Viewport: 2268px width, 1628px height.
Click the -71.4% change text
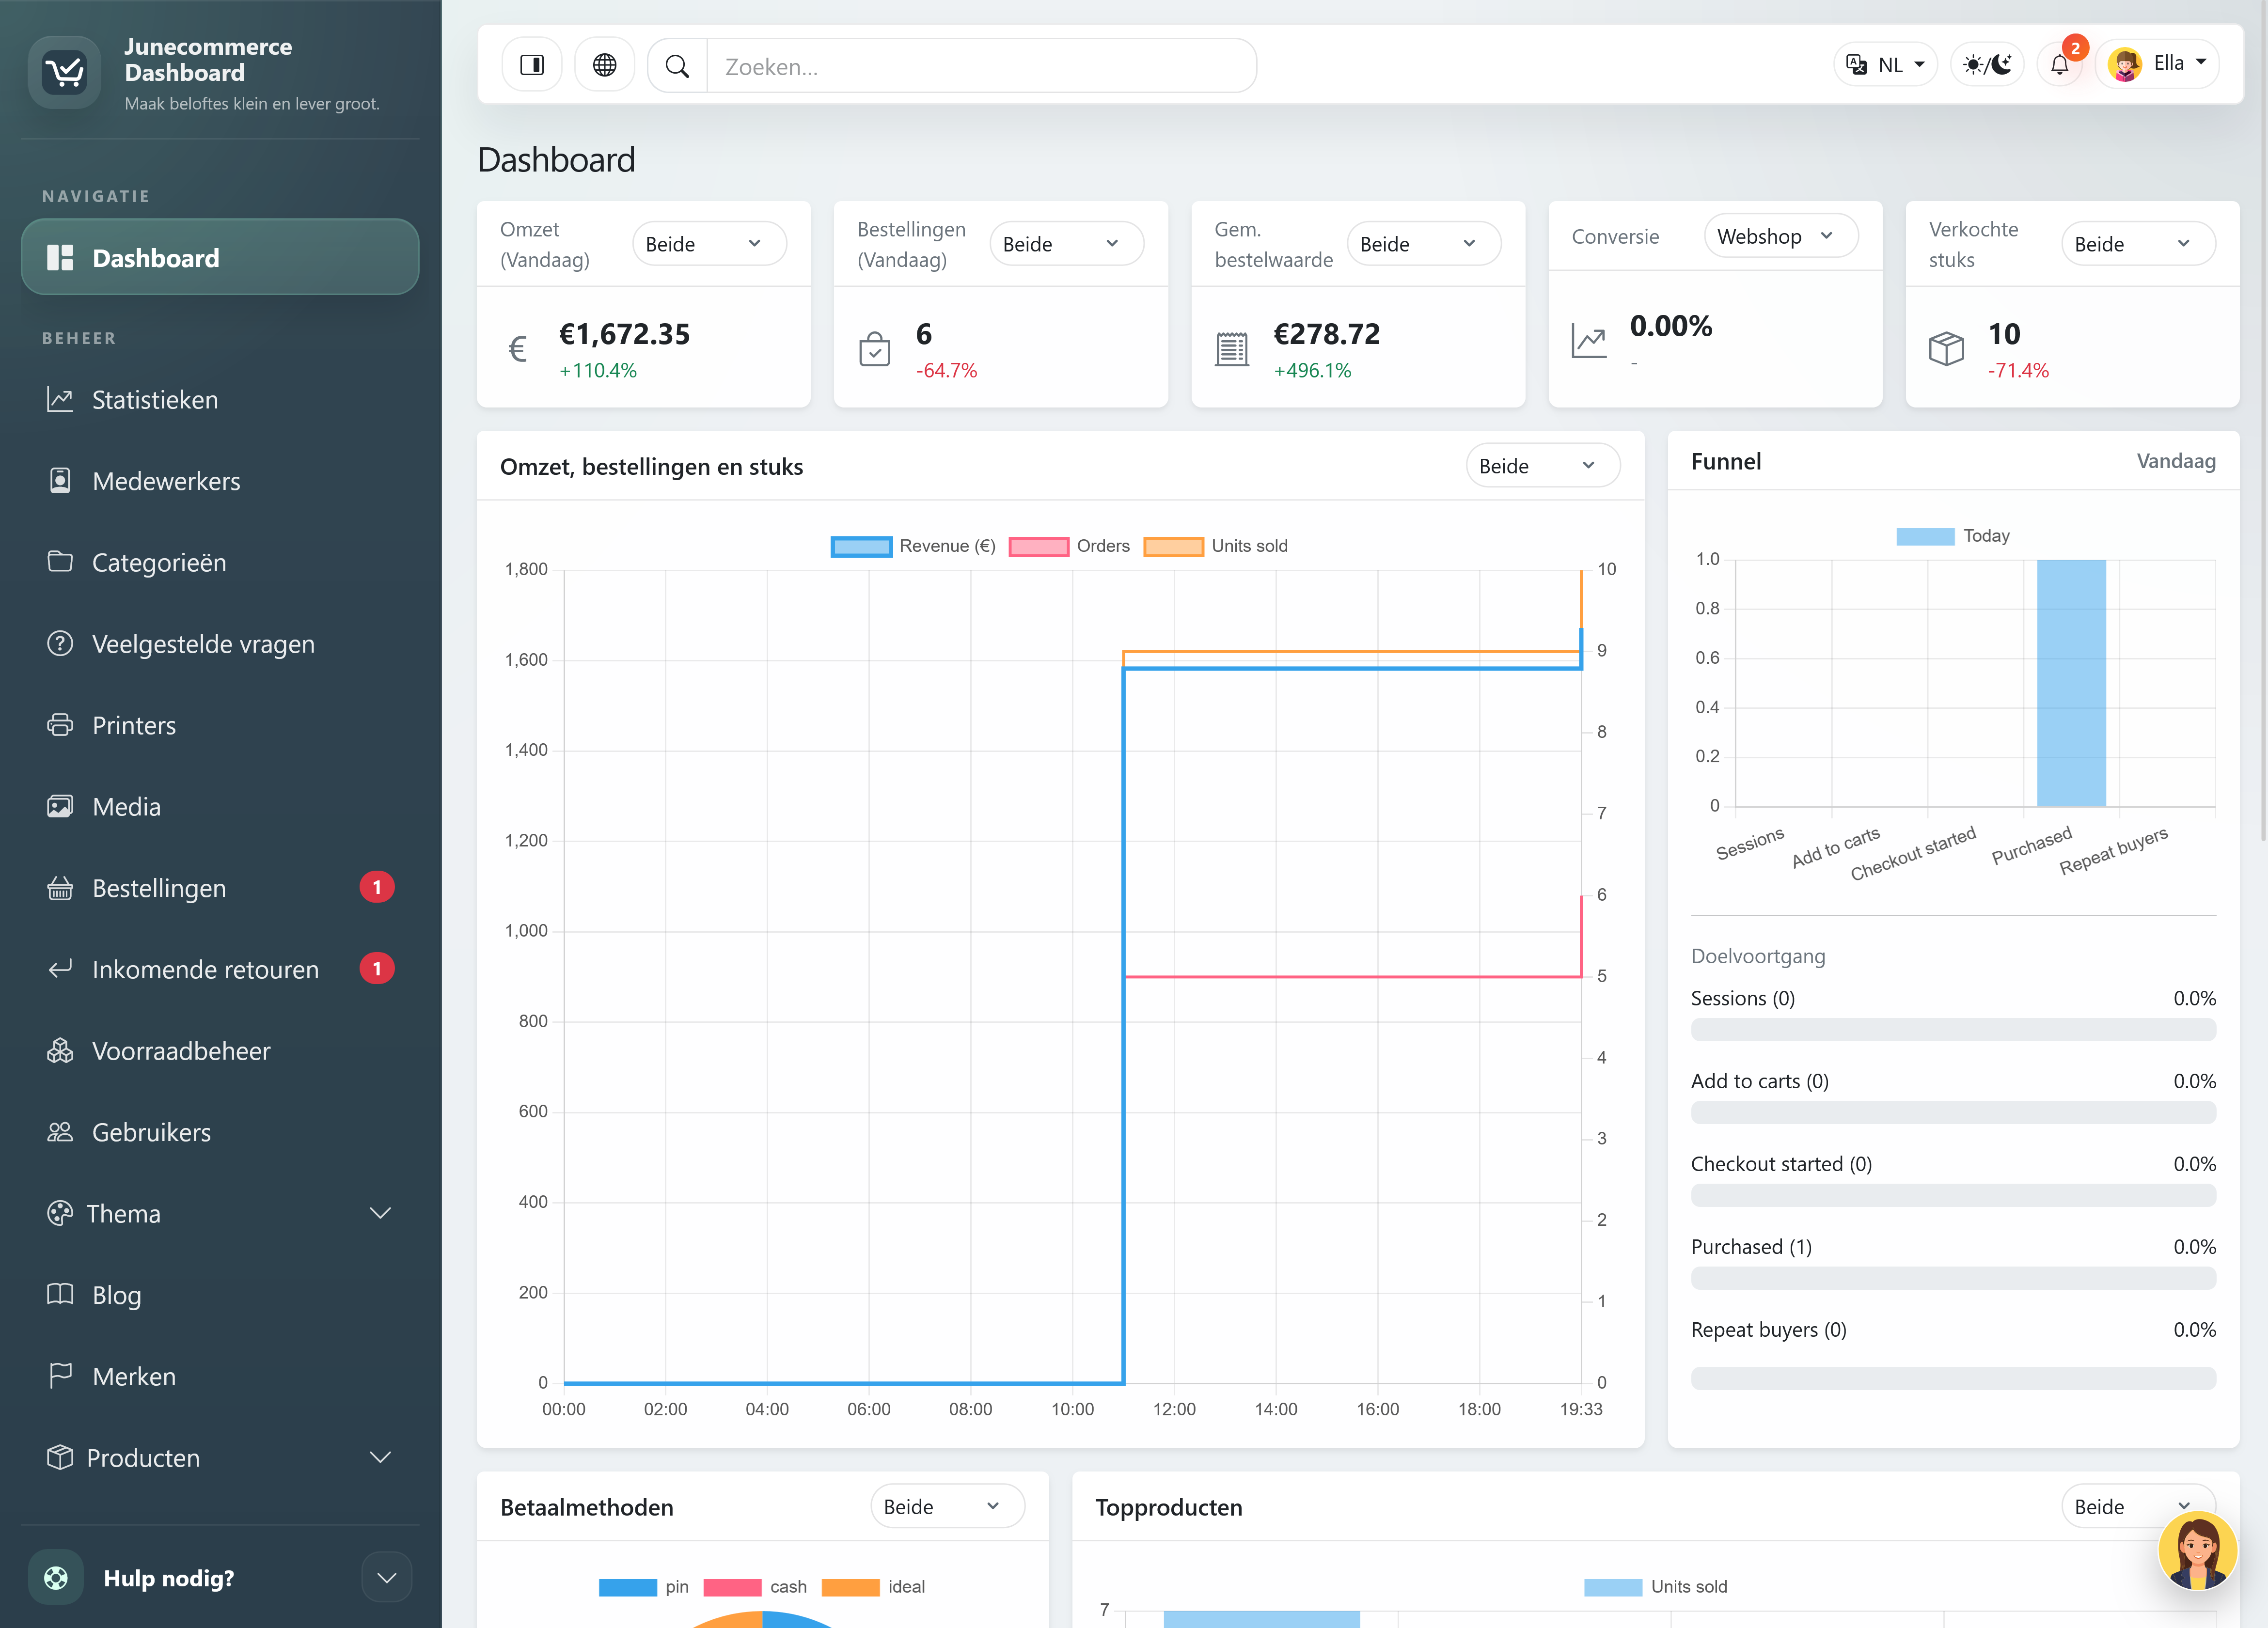(2018, 371)
